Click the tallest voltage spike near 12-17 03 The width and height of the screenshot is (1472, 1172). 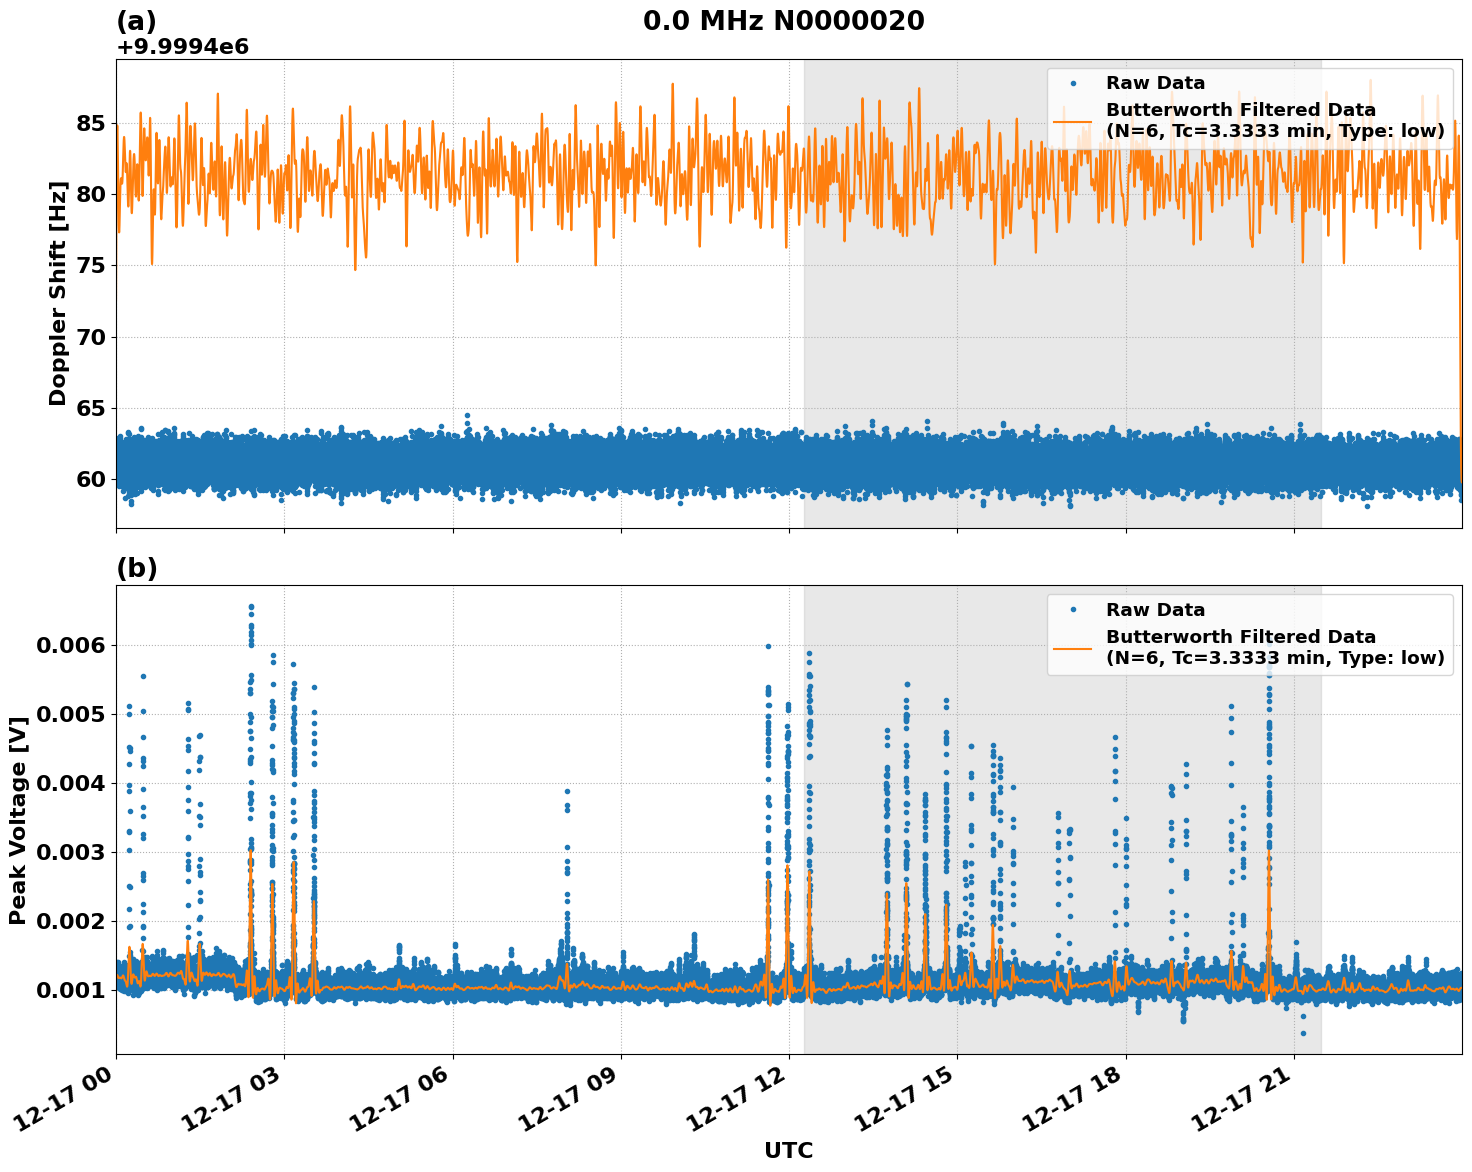pos(251,608)
